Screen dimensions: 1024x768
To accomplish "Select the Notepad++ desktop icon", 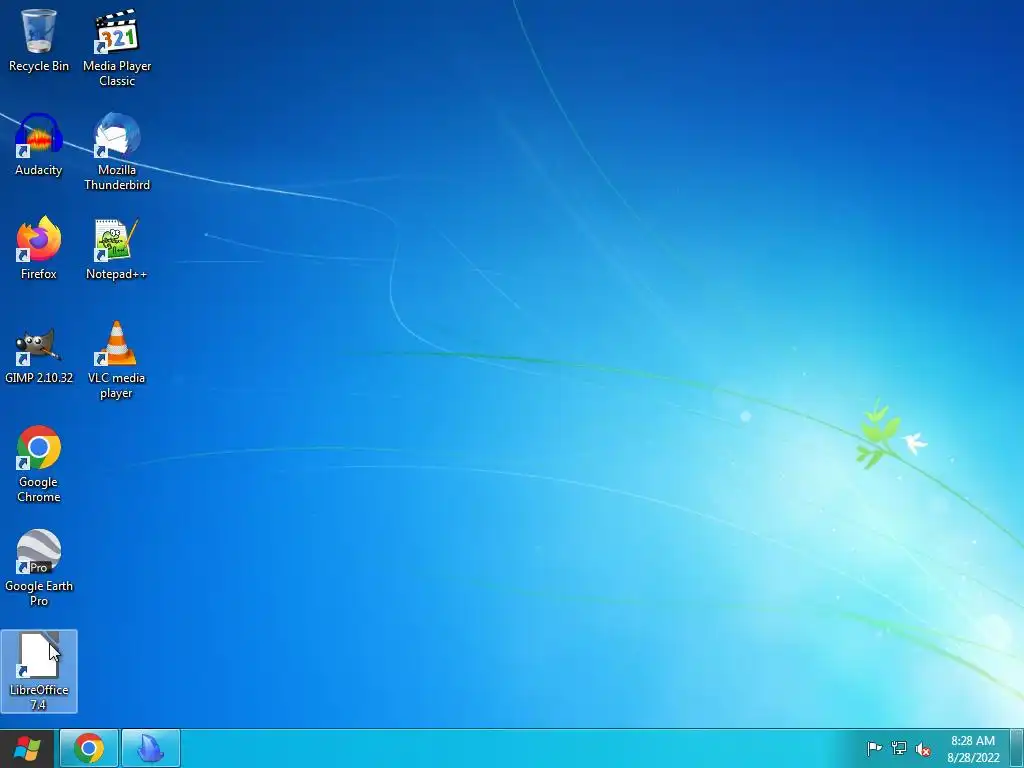I will pos(117,249).
